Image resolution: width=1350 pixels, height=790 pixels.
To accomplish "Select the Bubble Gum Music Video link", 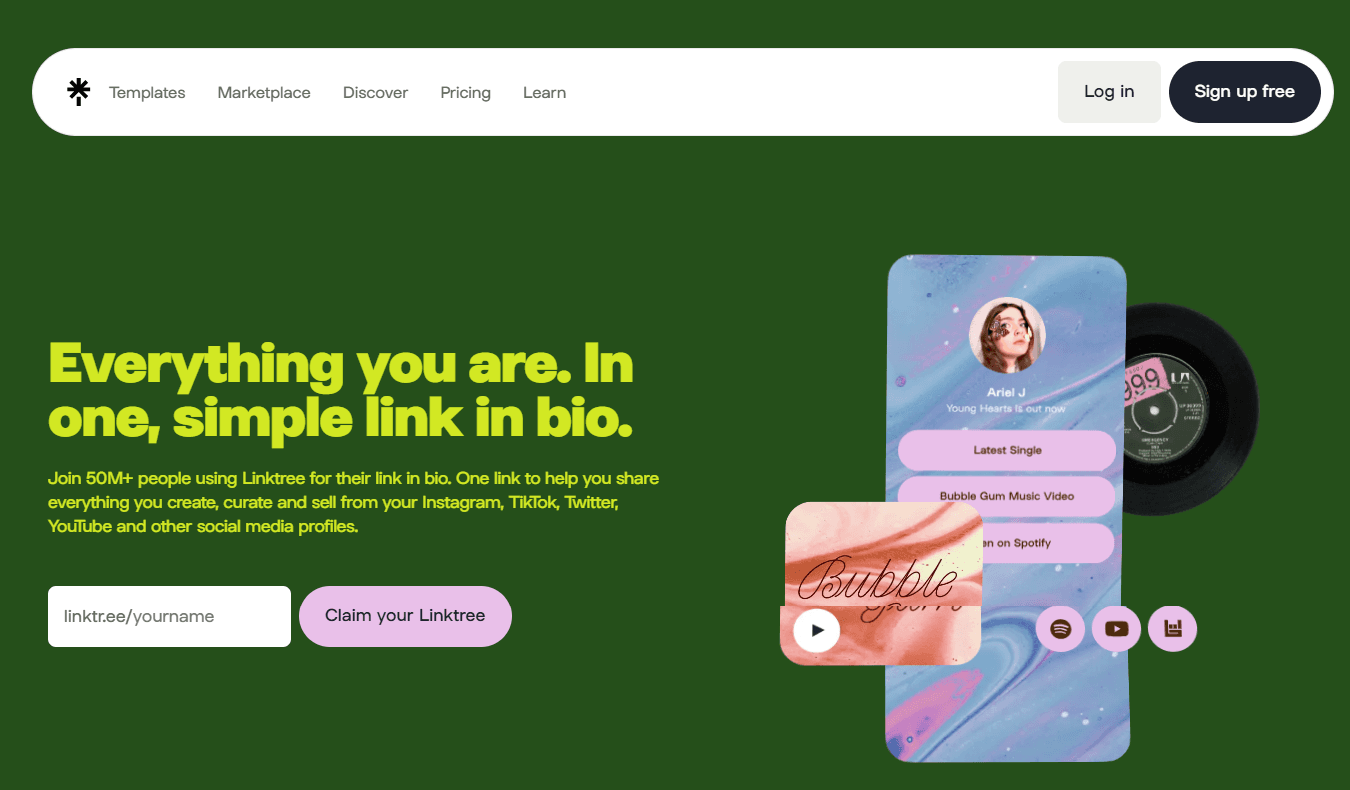I will tap(1007, 496).
